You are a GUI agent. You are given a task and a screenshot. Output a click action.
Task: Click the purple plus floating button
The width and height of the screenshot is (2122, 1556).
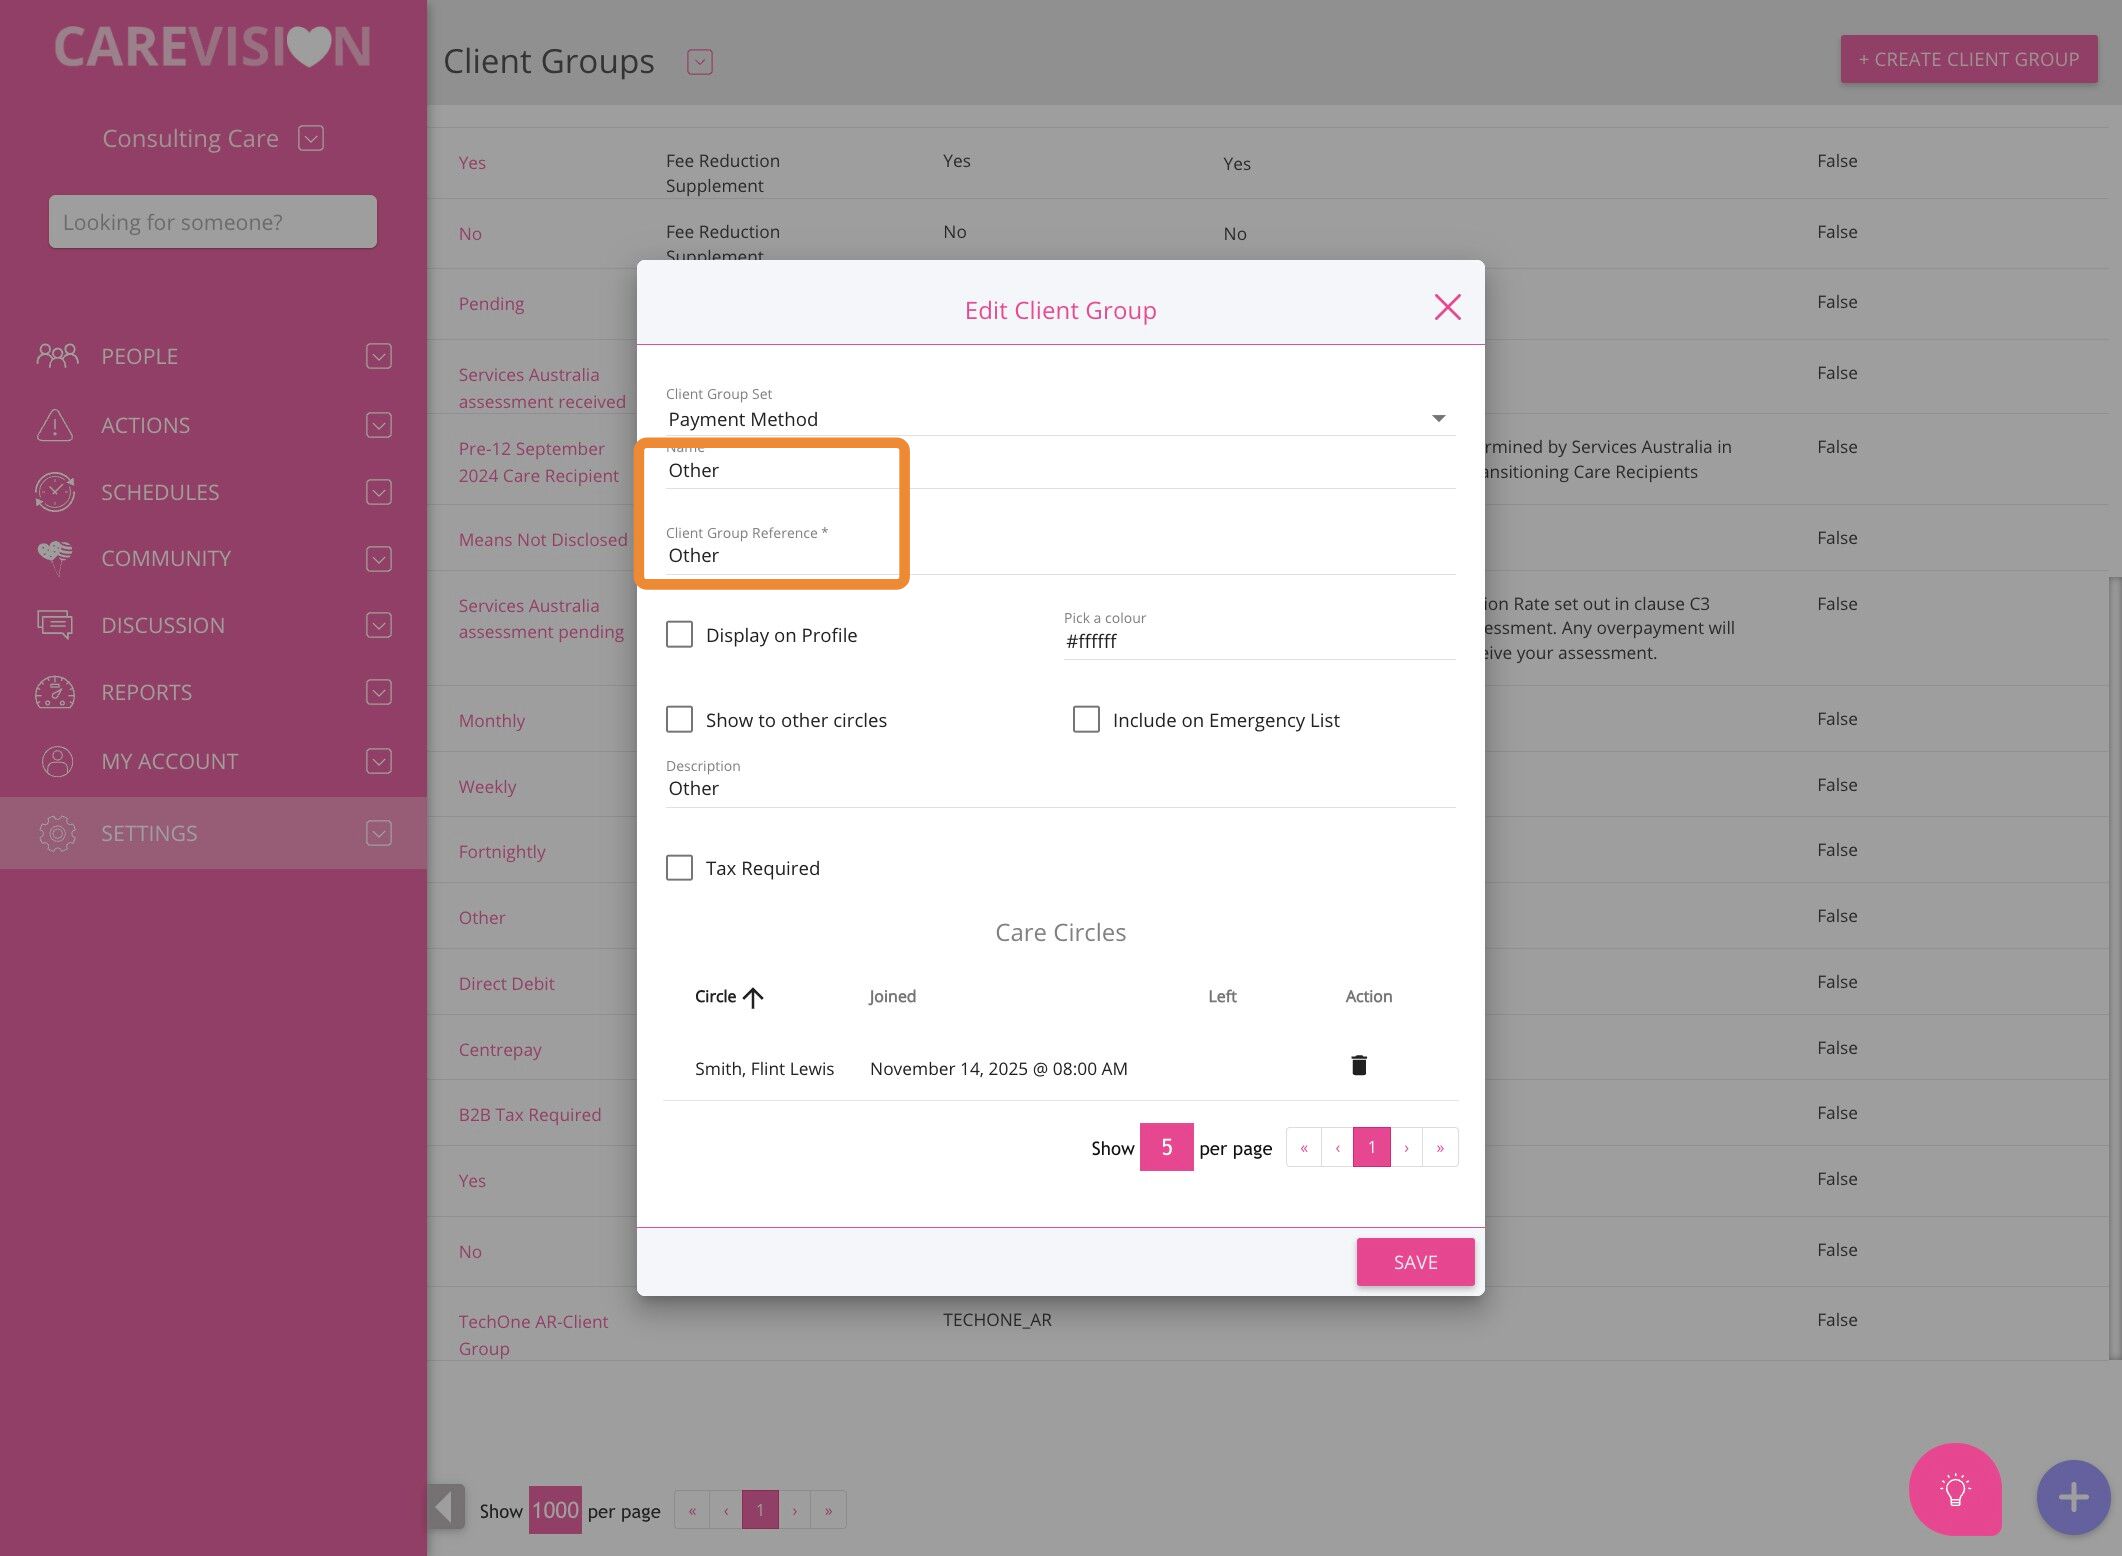tap(2072, 1497)
